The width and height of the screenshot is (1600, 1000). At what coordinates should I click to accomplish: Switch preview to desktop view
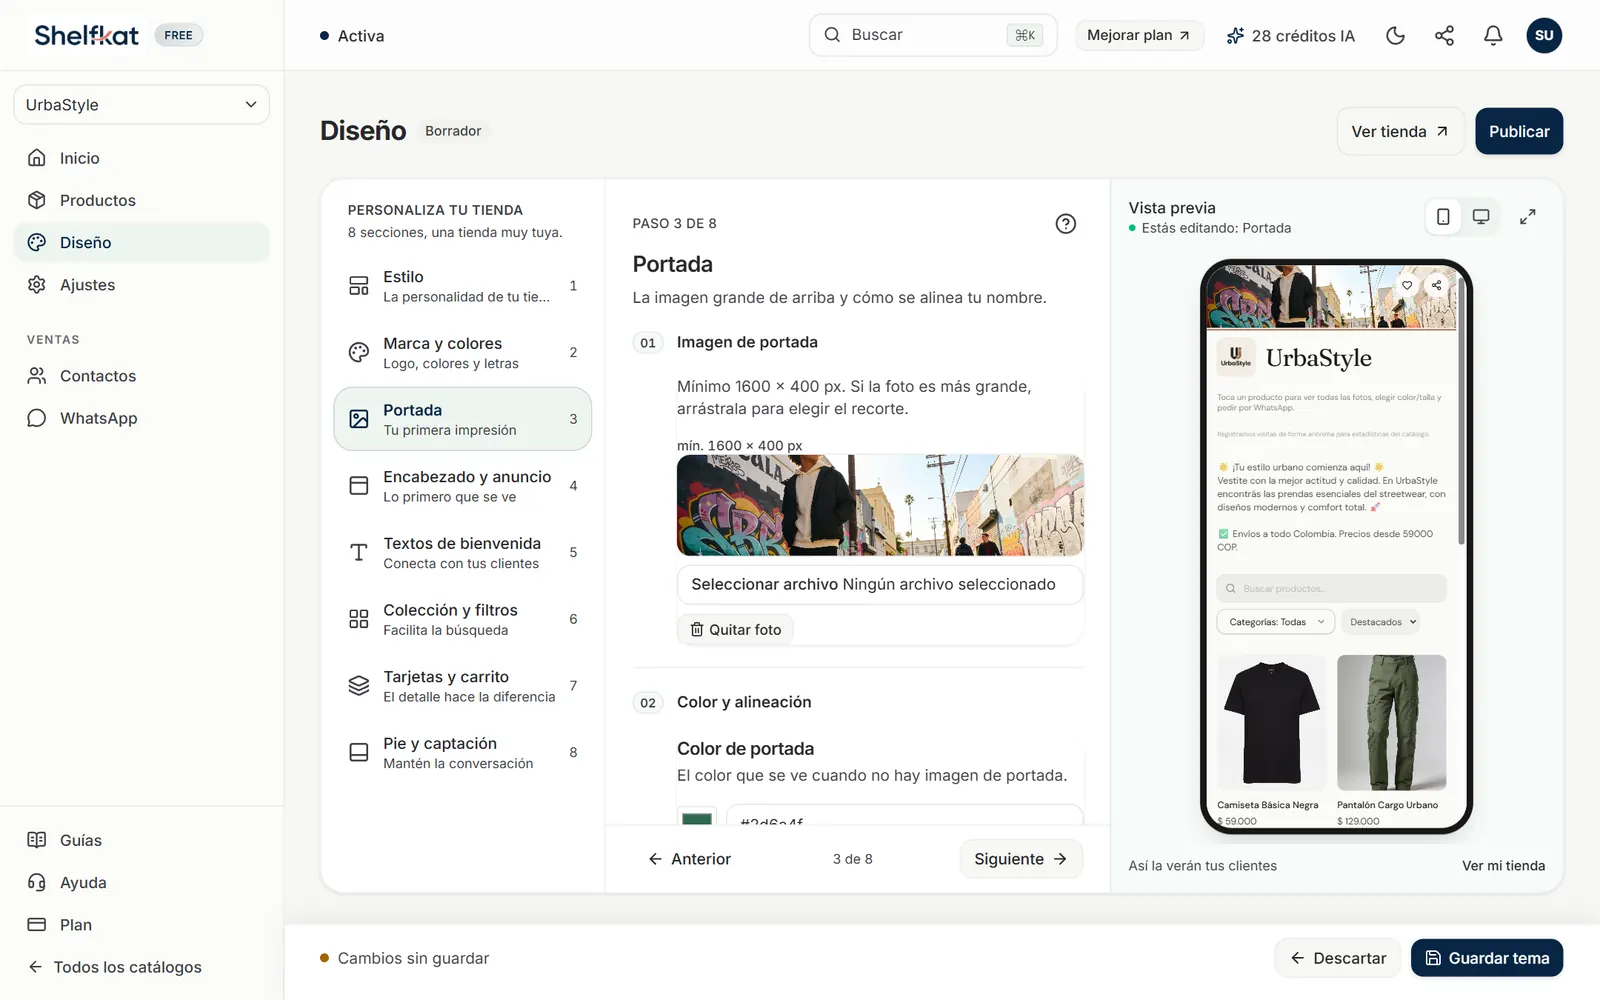coord(1481,217)
